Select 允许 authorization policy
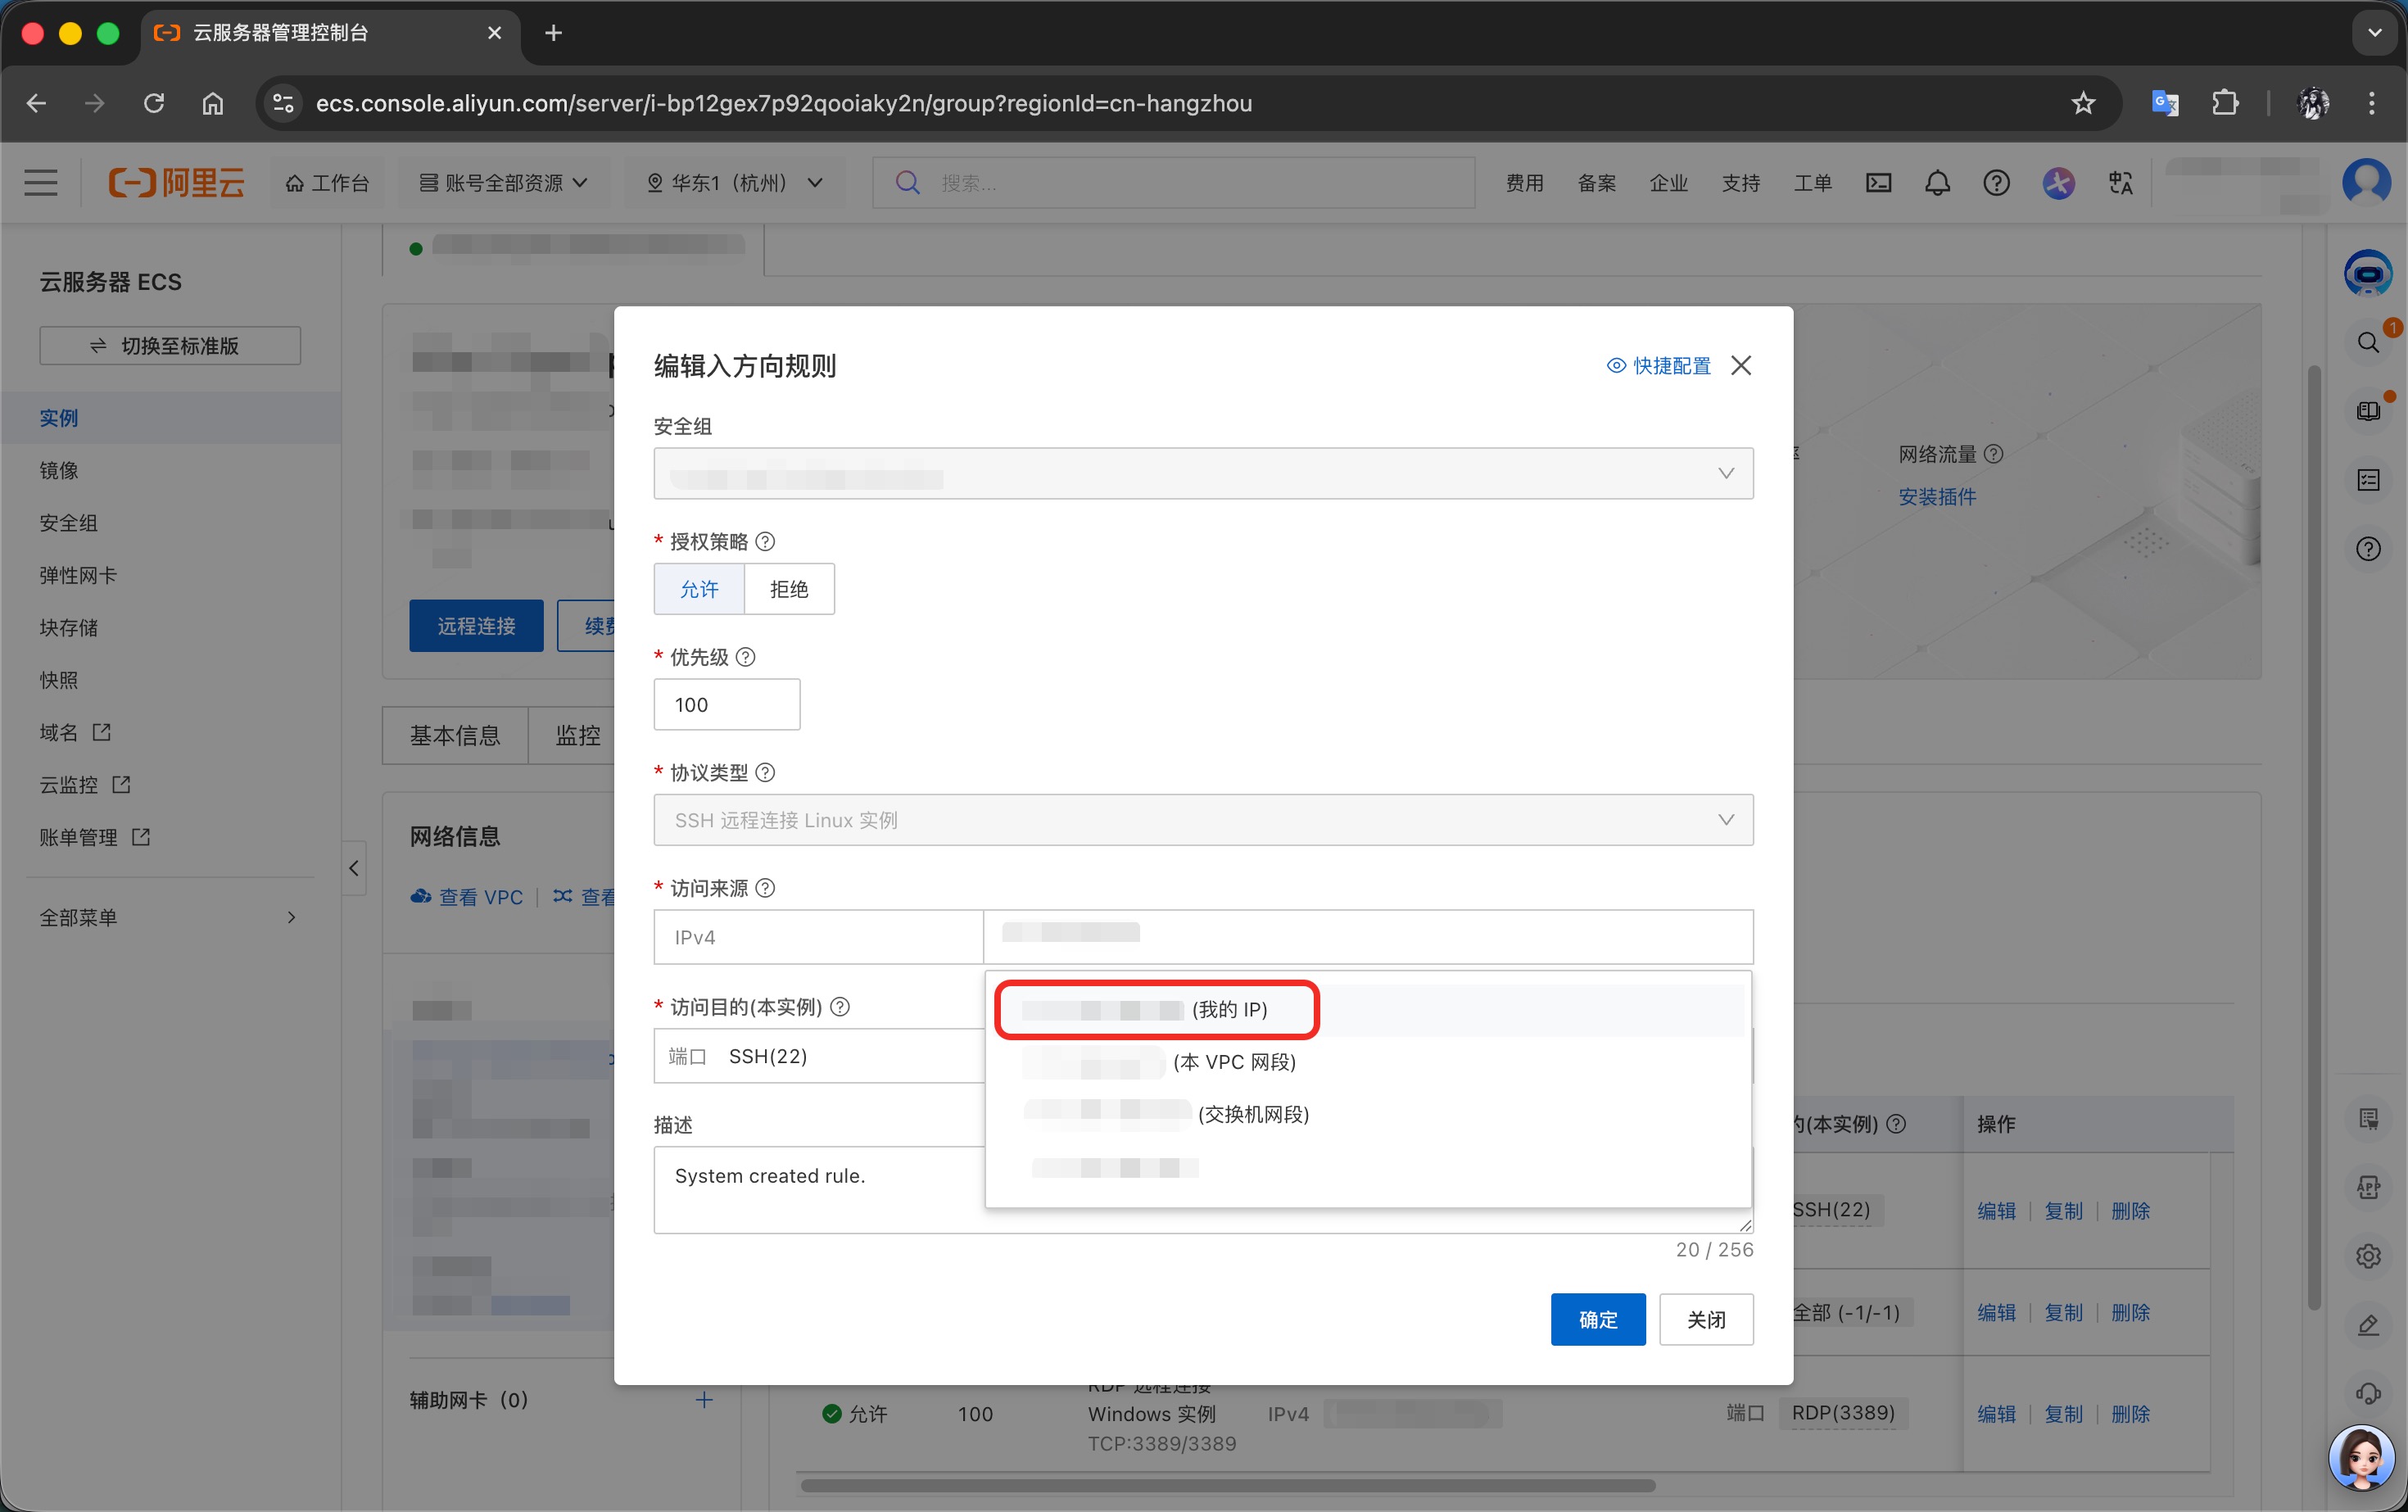2408x1512 pixels. click(699, 589)
